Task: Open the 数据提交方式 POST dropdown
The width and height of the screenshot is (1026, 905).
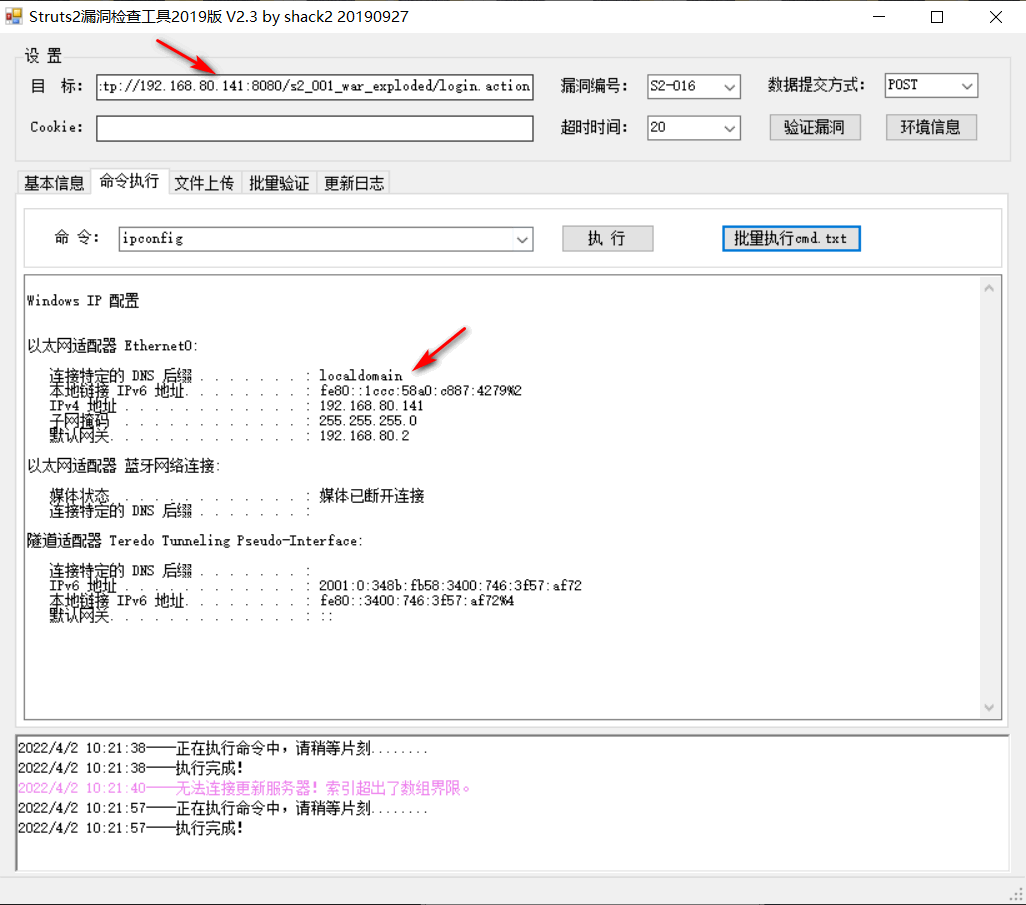Action: click(x=931, y=86)
